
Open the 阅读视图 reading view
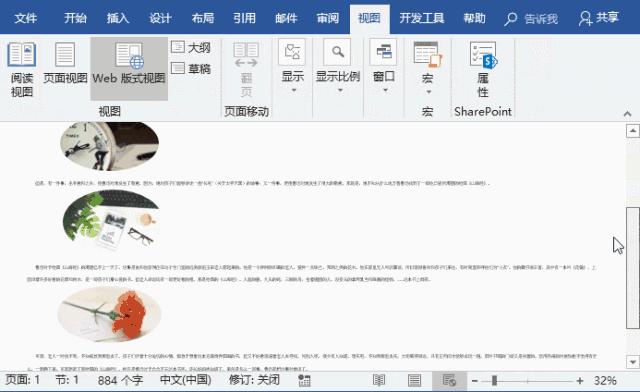coord(22,69)
